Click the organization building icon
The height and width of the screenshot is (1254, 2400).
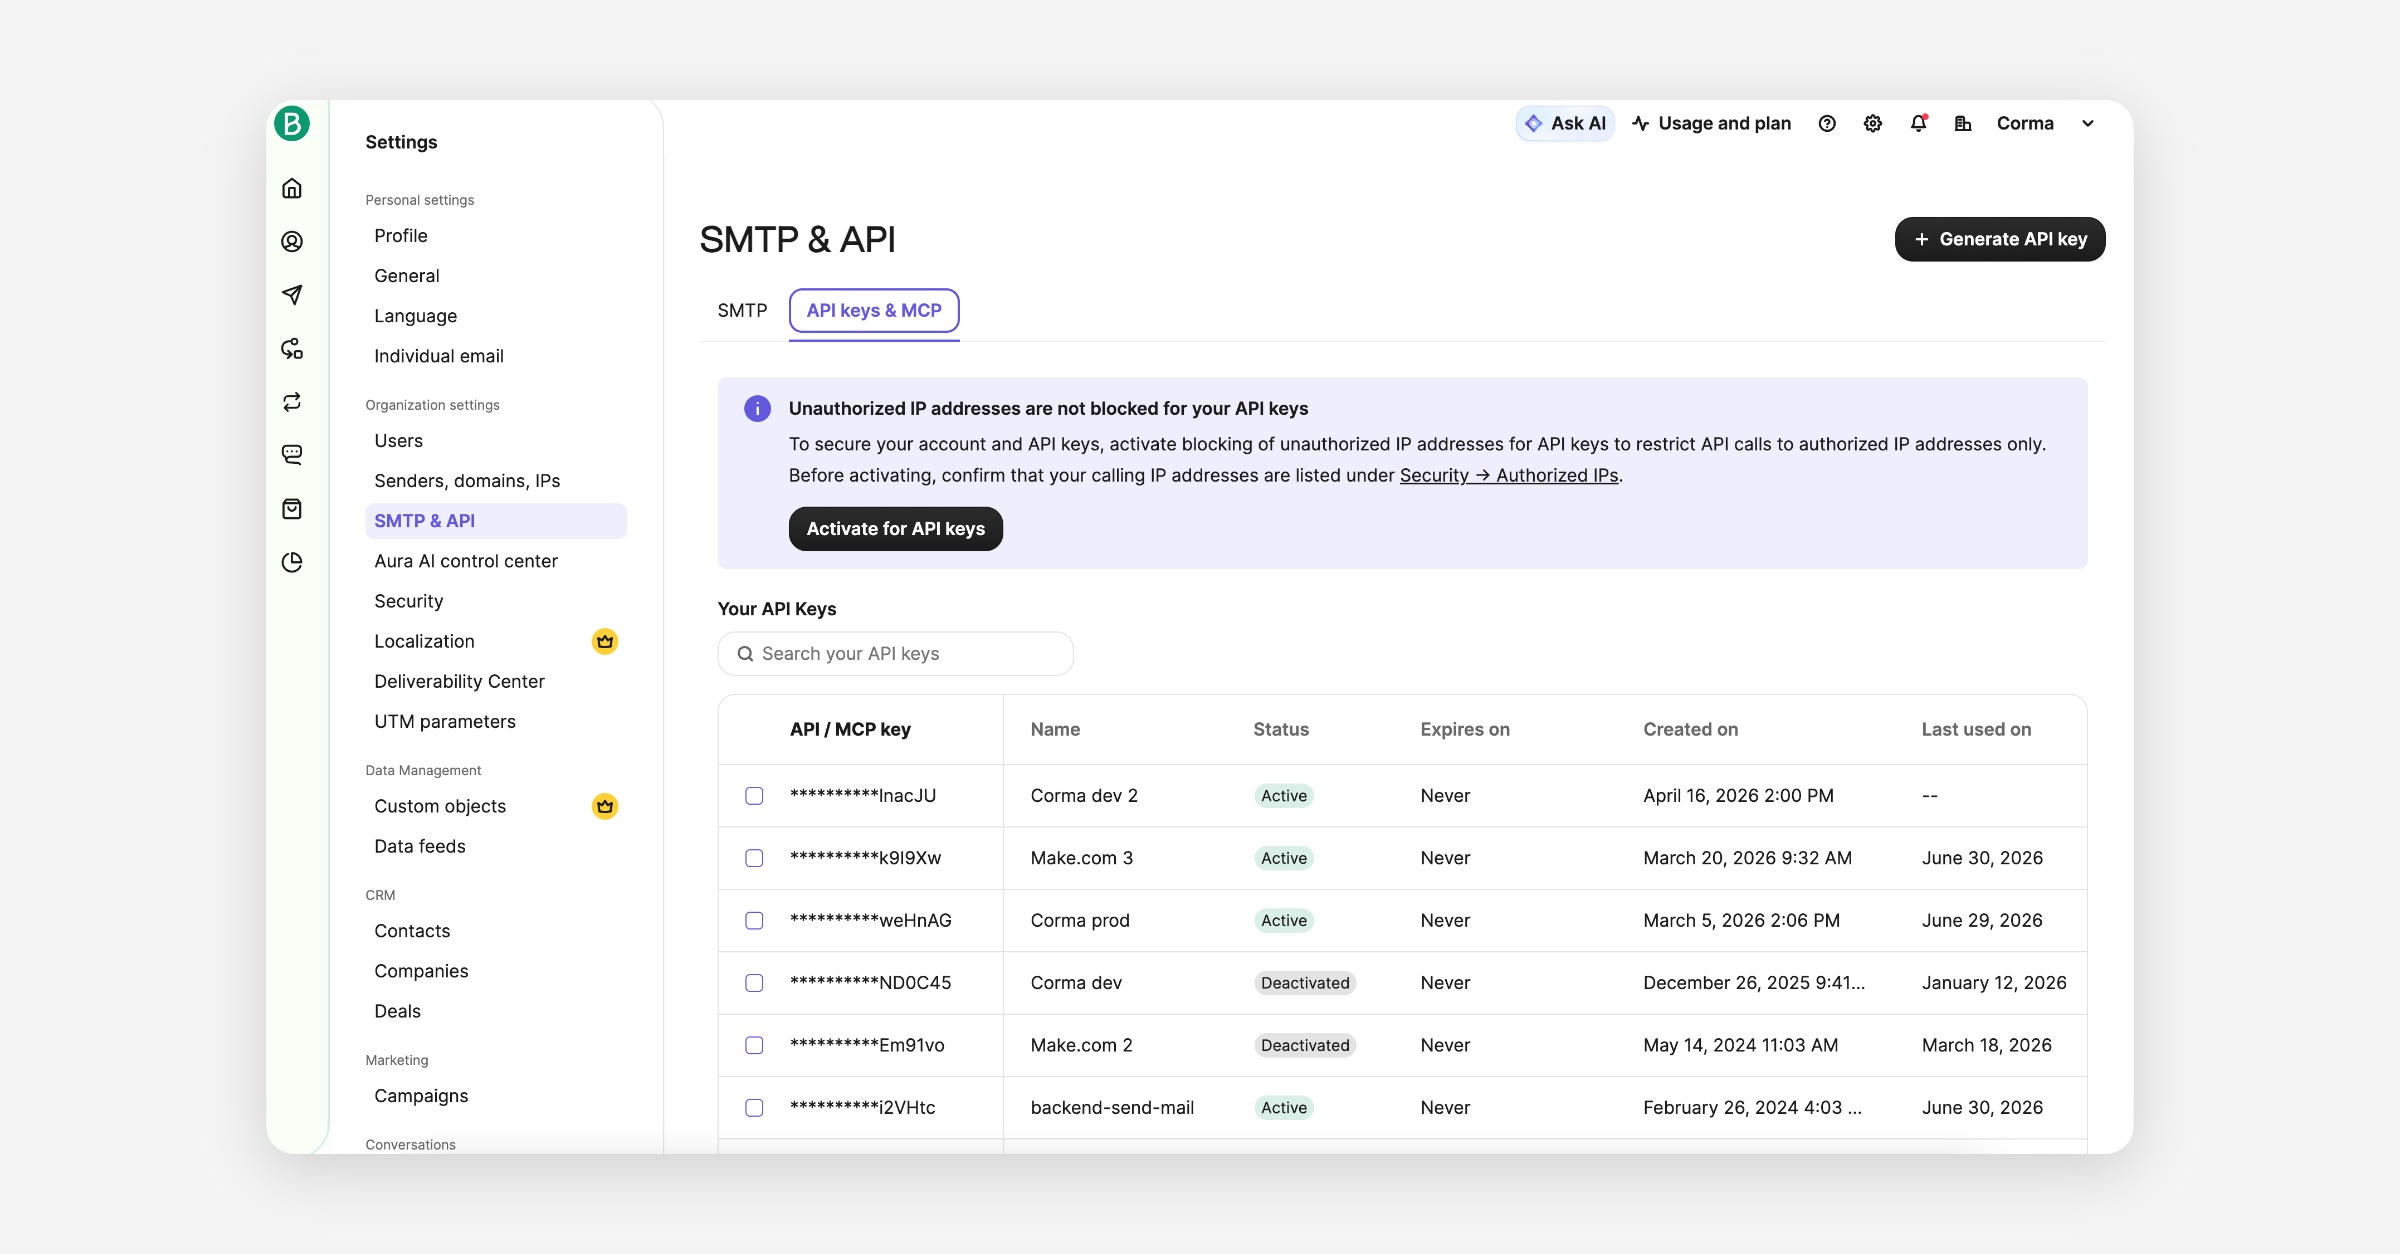(1963, 123)
